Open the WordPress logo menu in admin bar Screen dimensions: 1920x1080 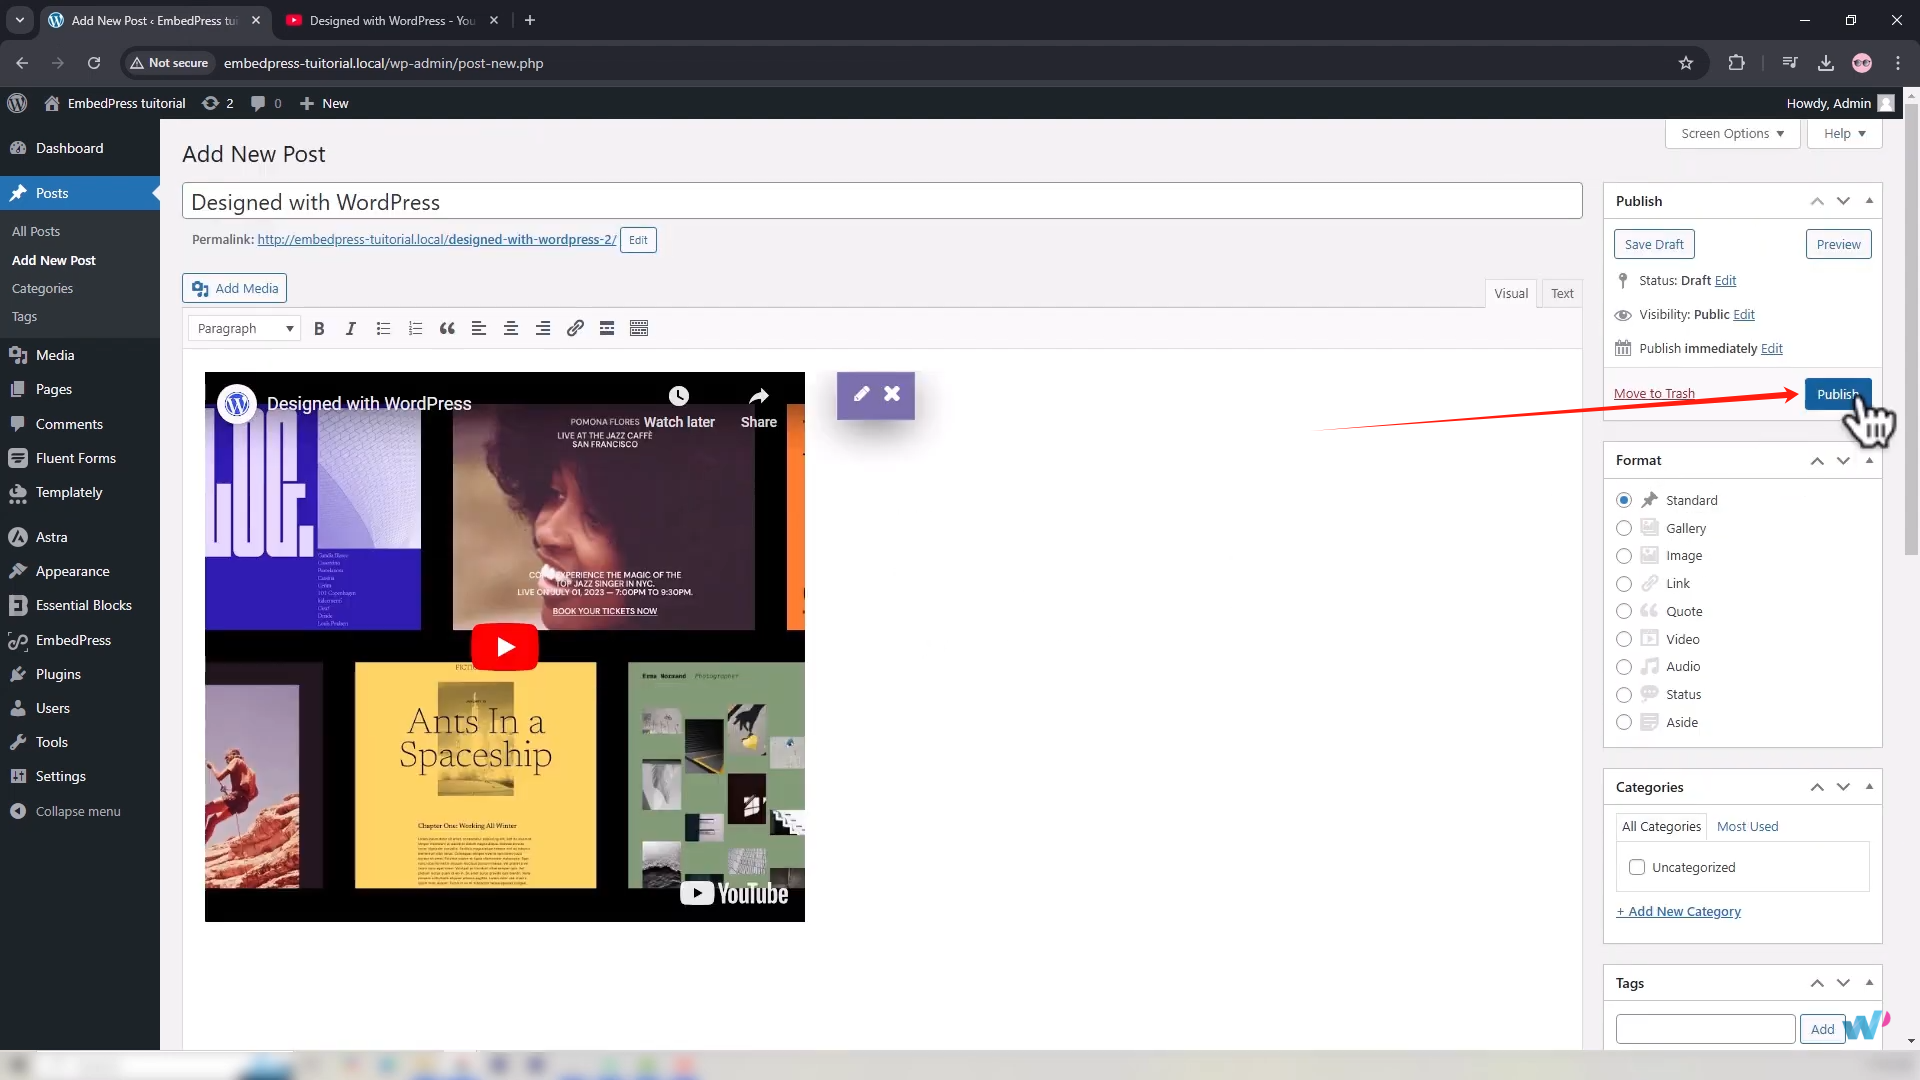(17, 103)
